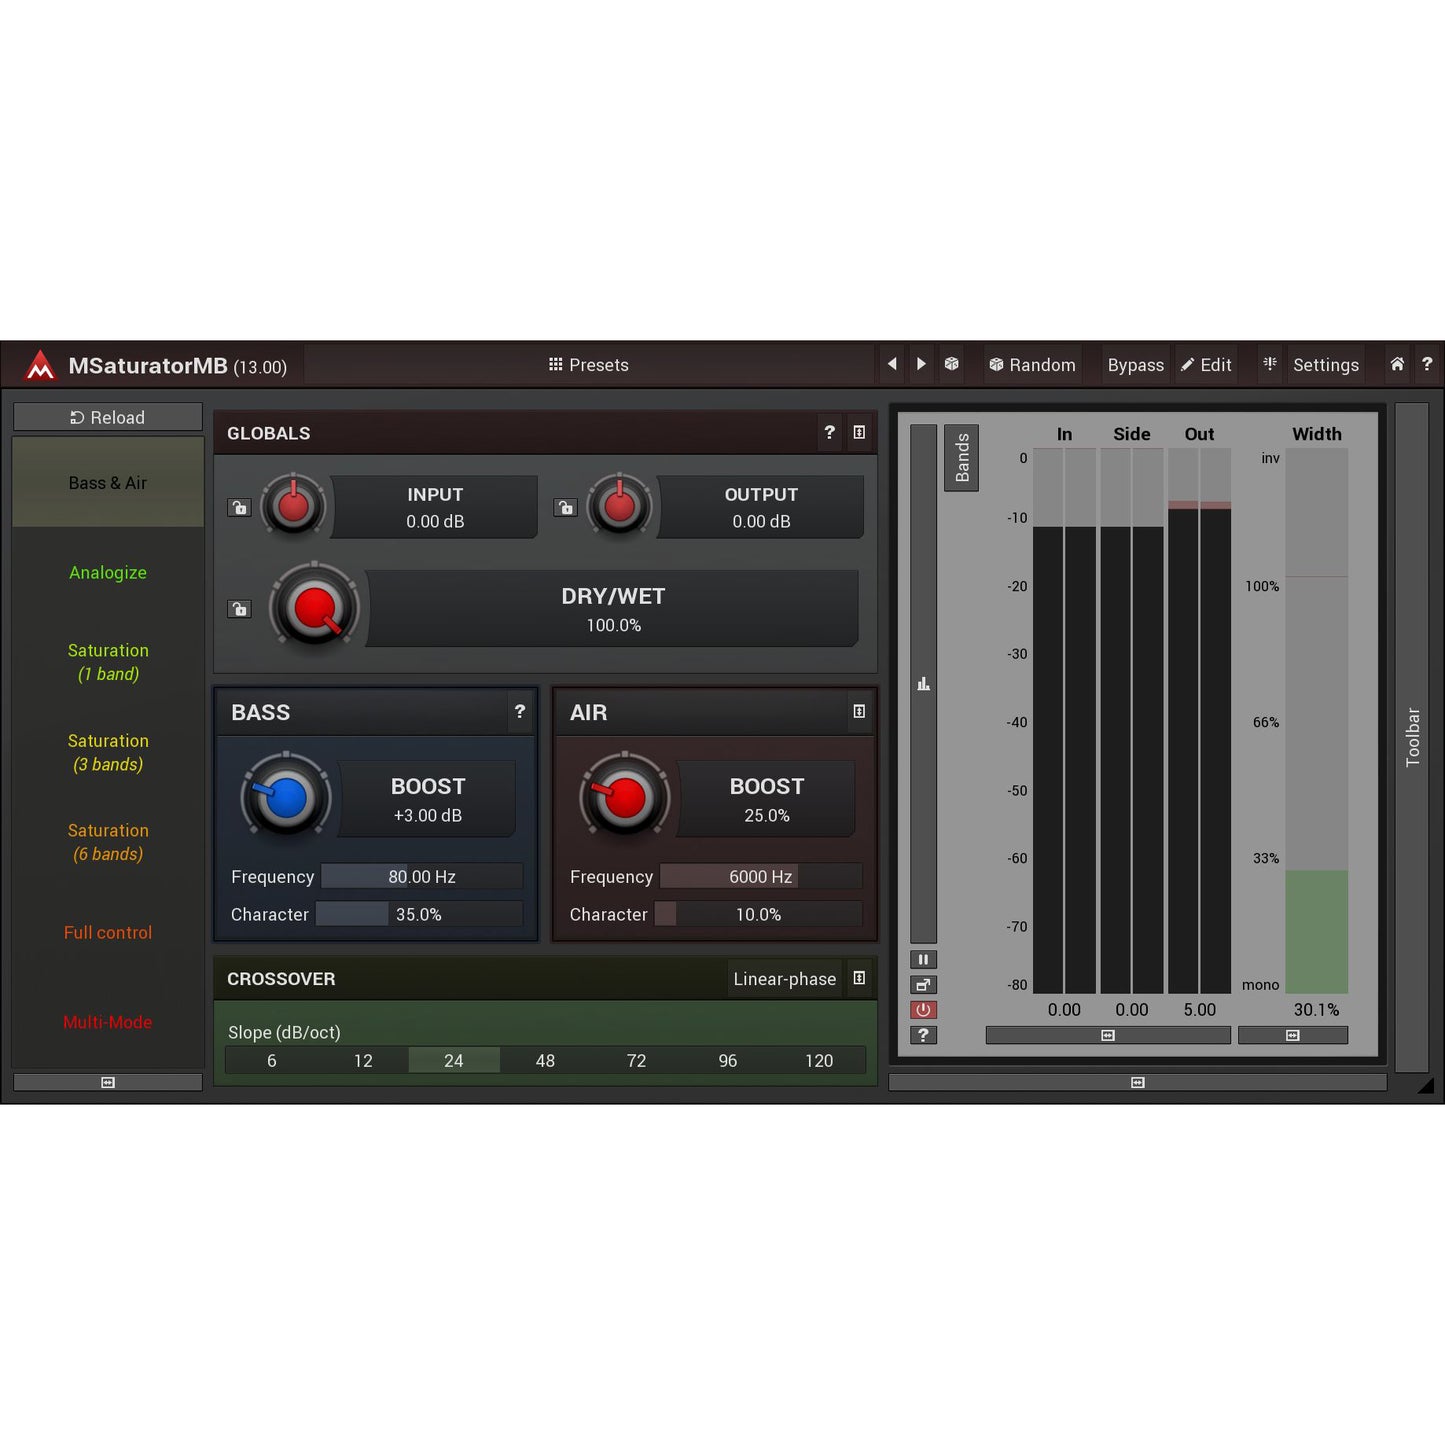Screen dimensions: 1445x1445
Task: Go to next preset with right arrow
Action: click(x=921, y=365)
